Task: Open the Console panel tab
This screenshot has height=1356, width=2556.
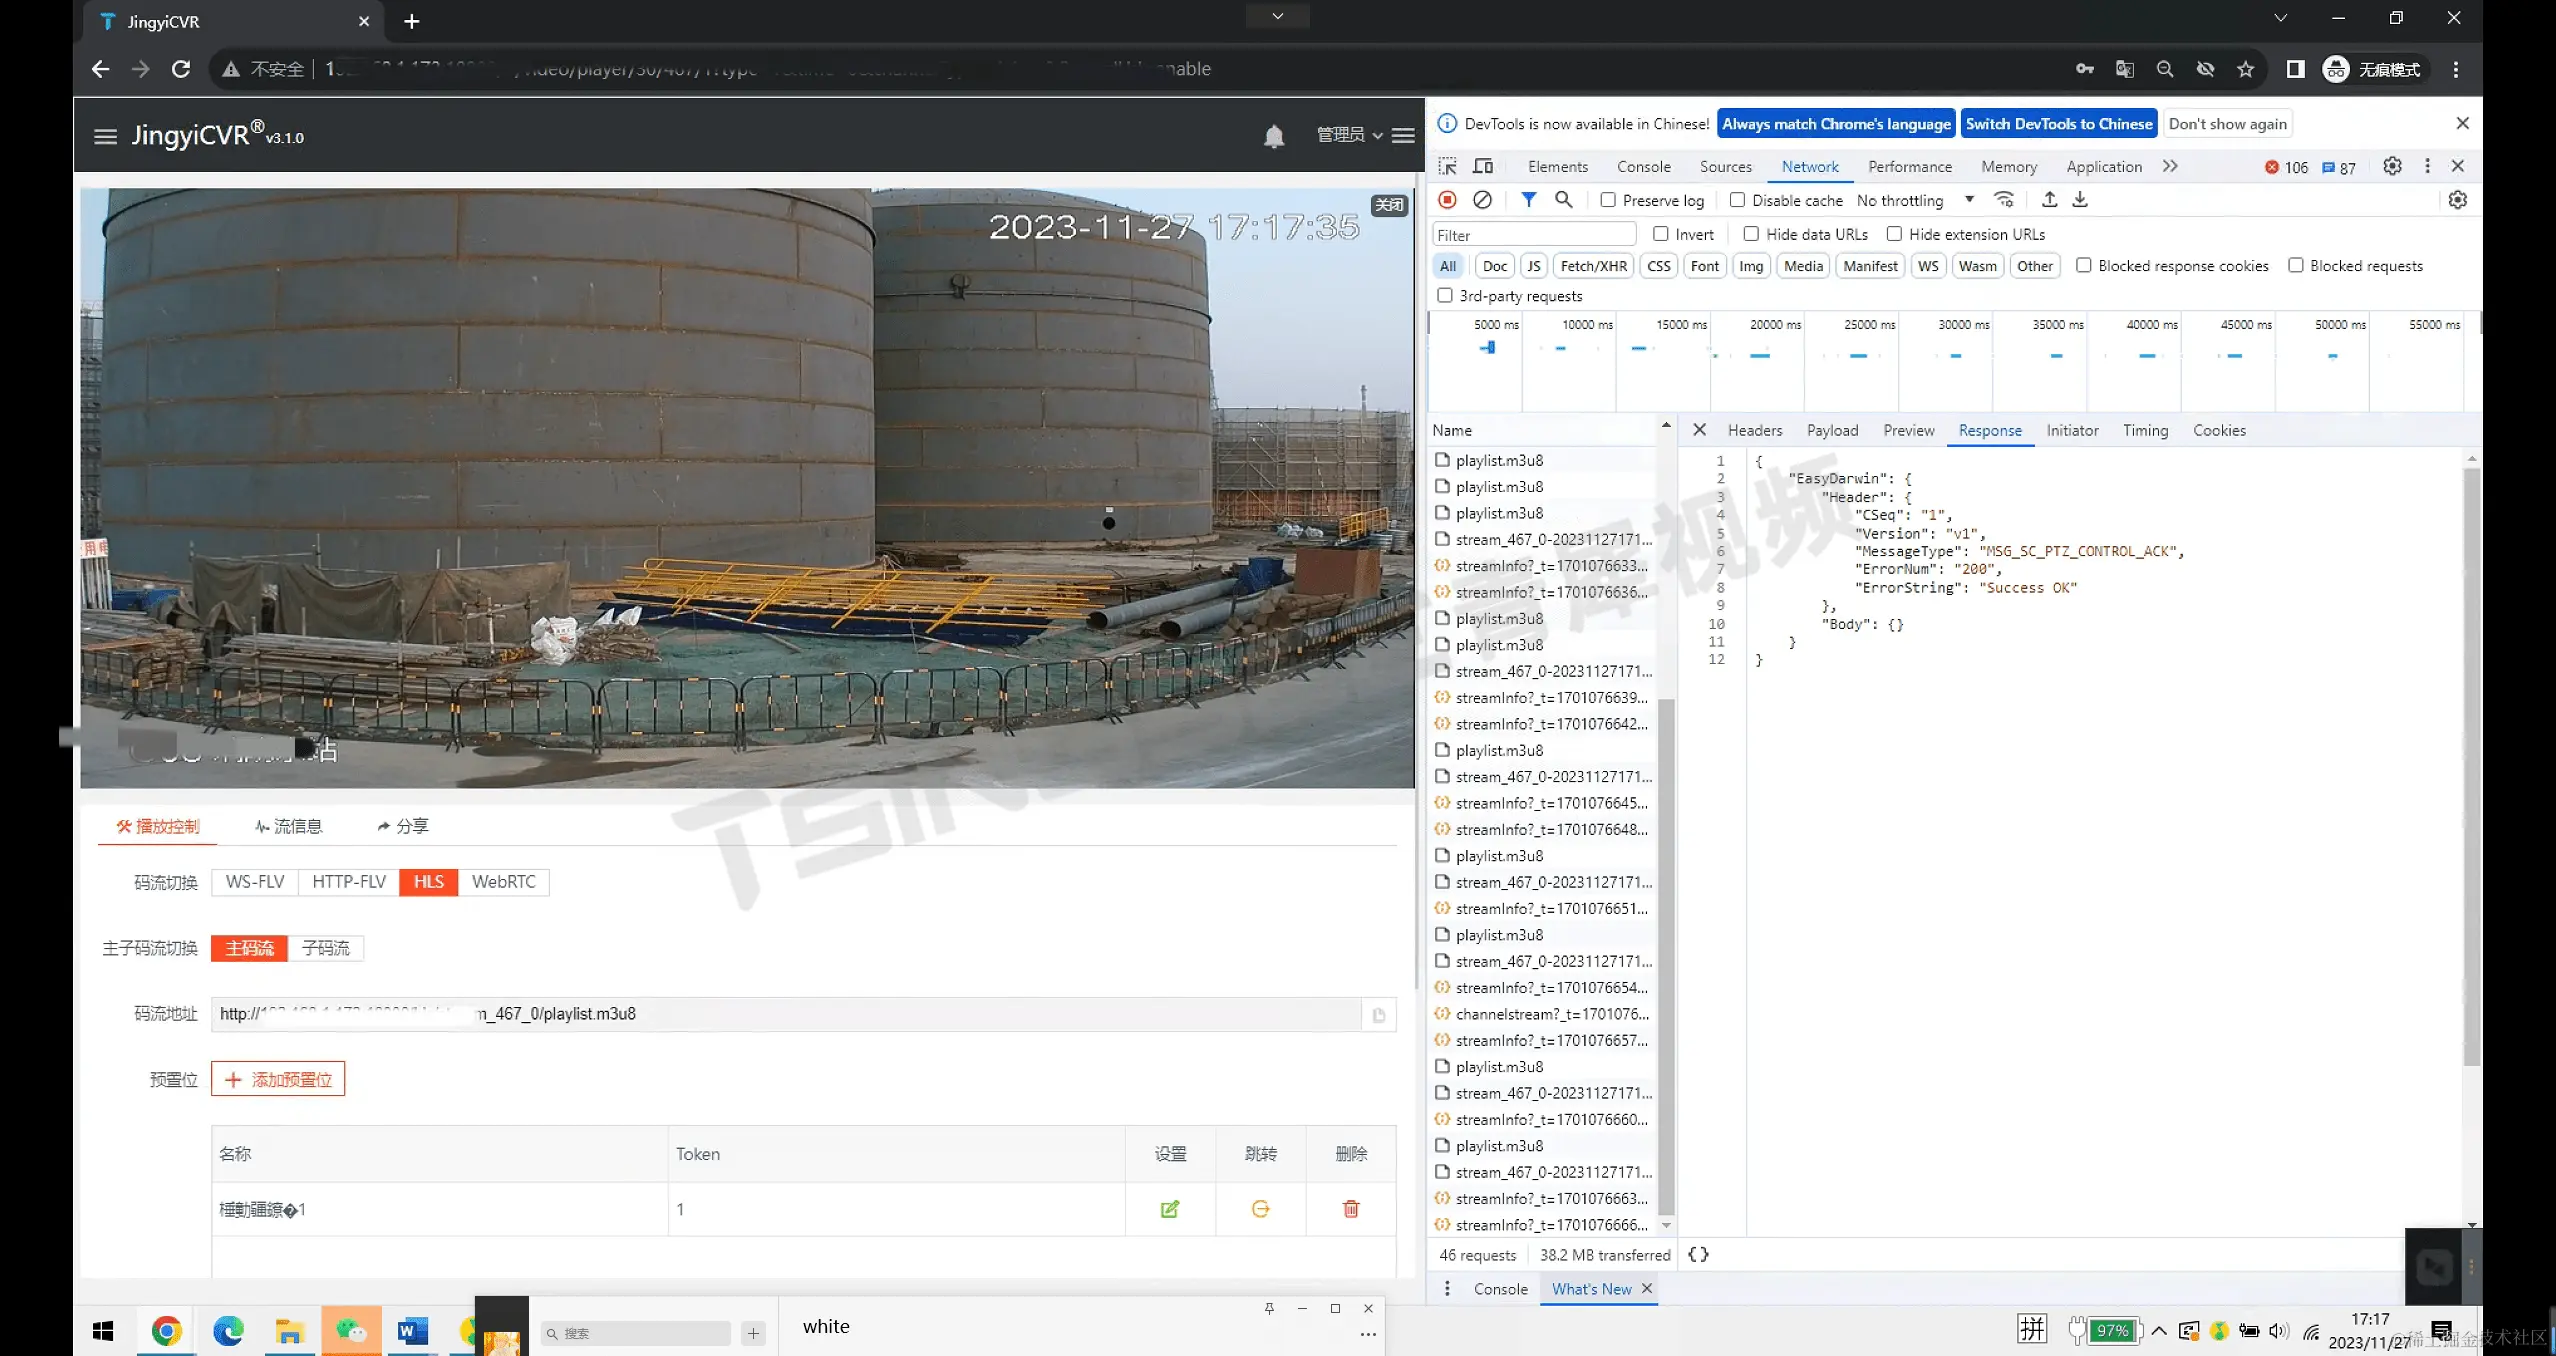Action: pyautogui.click(x=1643, y=166)
